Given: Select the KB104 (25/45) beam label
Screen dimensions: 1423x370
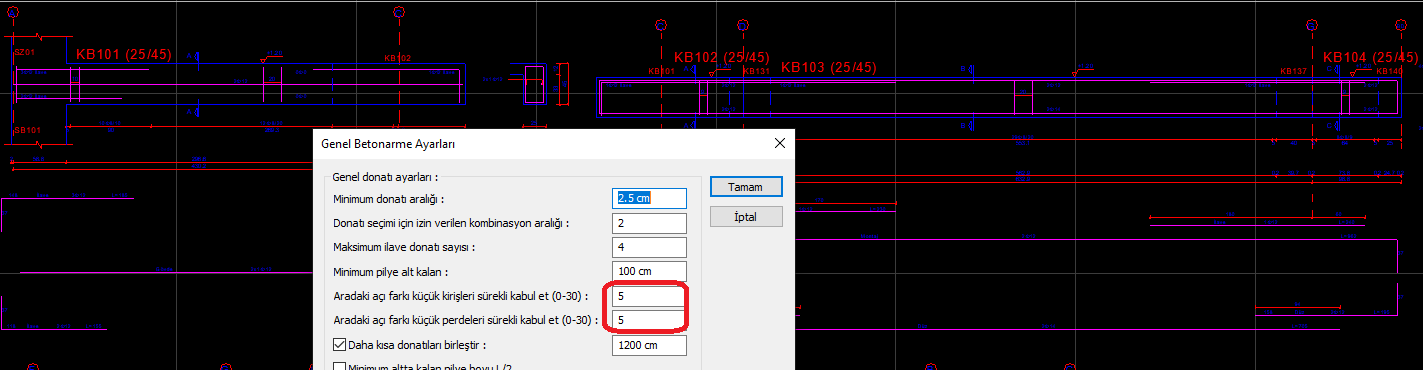Looking at the screenshot, I should 1370,57.
